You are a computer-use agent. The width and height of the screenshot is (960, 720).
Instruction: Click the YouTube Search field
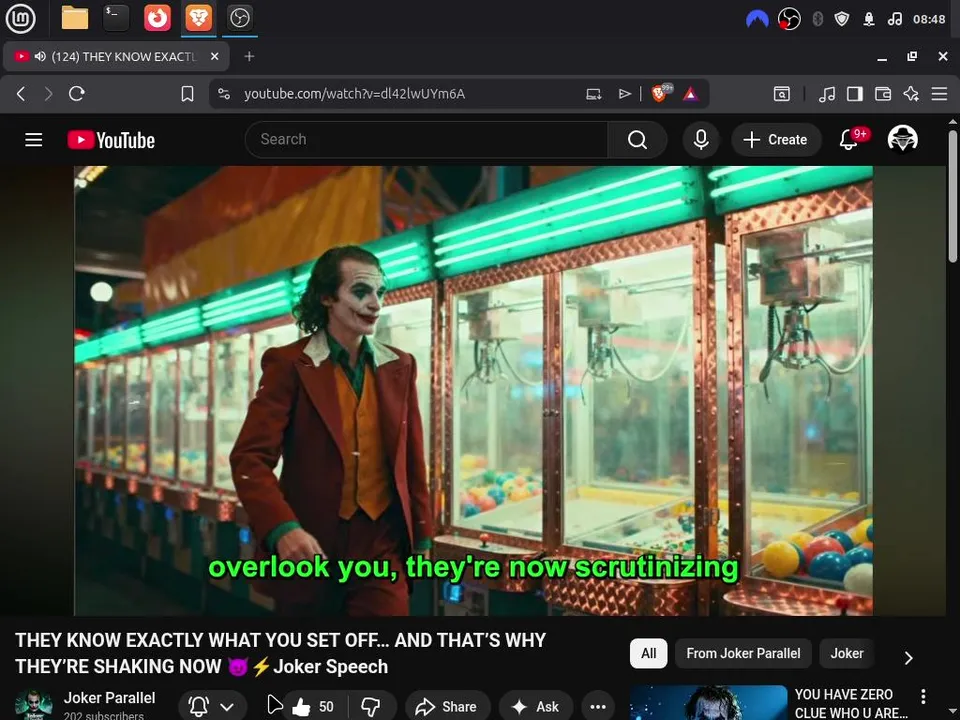(x=426, y=140)
